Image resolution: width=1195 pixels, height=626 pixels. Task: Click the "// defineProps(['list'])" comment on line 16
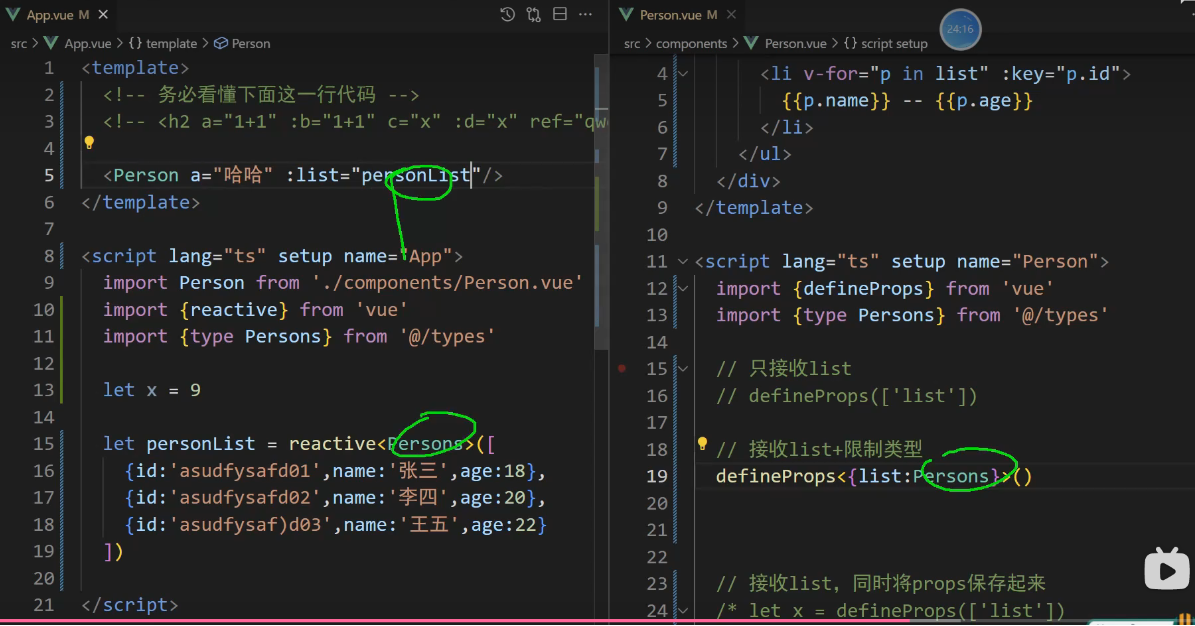tap(847, 396)
